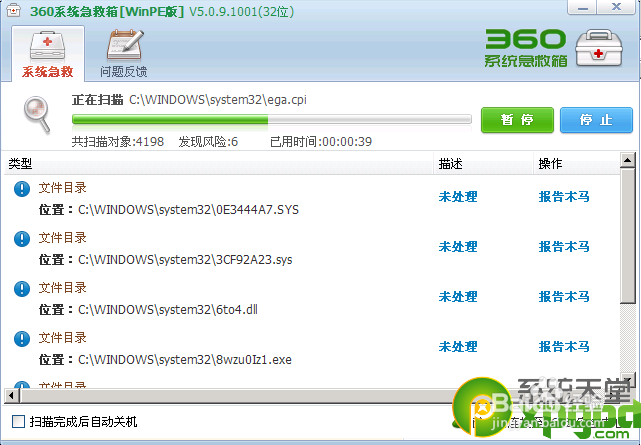Click the horizontal scrollbar thumb
This screenshot has width=641, height=445.
pyautogui.click(x=262, y=395)
